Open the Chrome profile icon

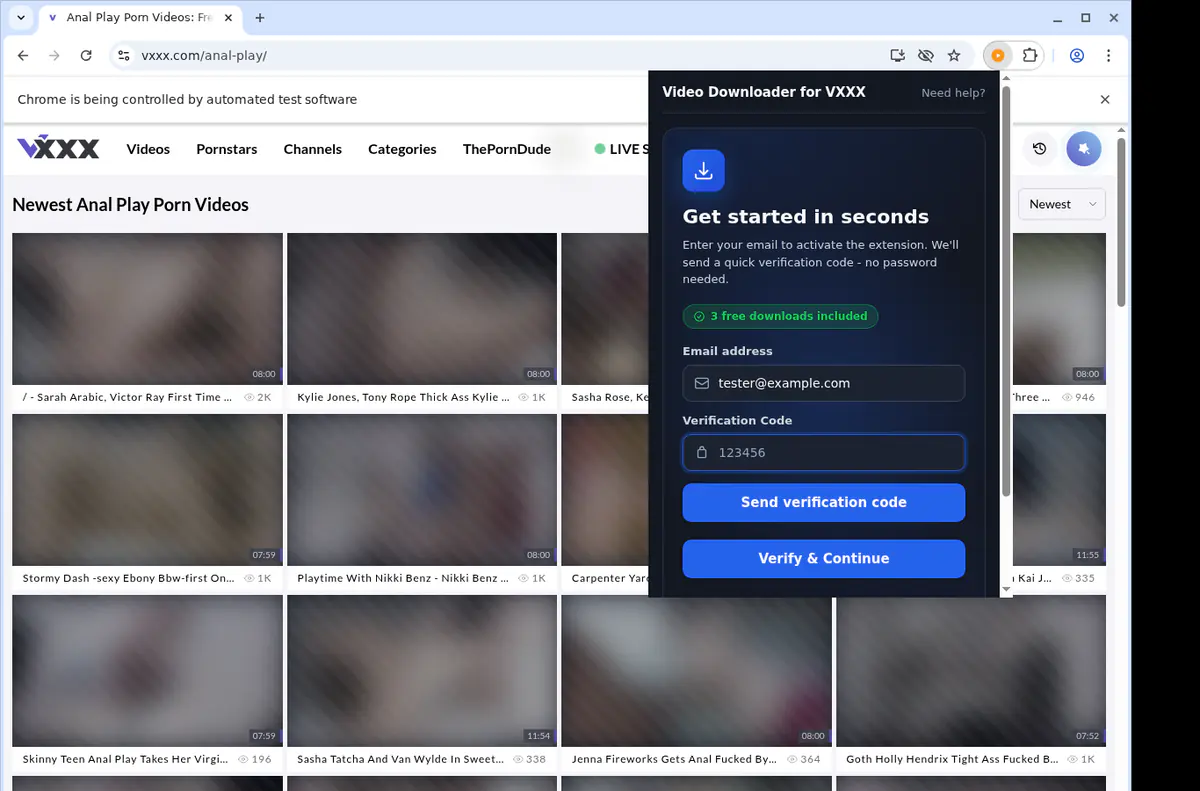point(1077,56)
